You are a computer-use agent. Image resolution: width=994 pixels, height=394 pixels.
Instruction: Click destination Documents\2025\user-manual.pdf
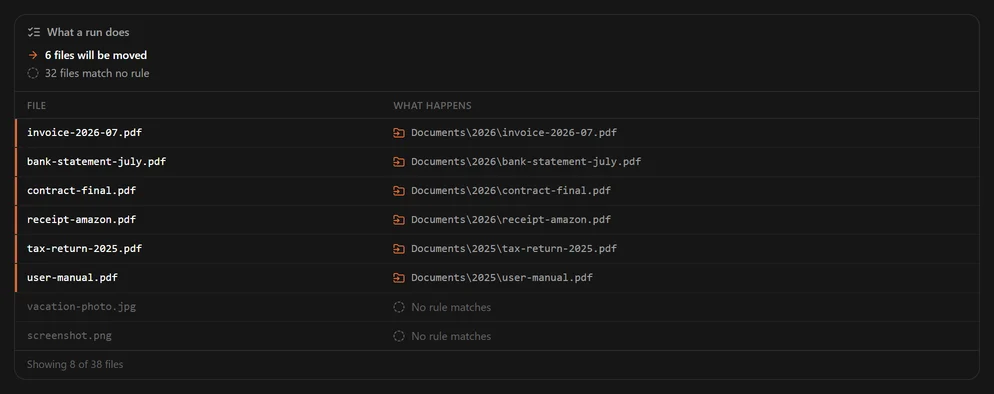coord(502,277)
